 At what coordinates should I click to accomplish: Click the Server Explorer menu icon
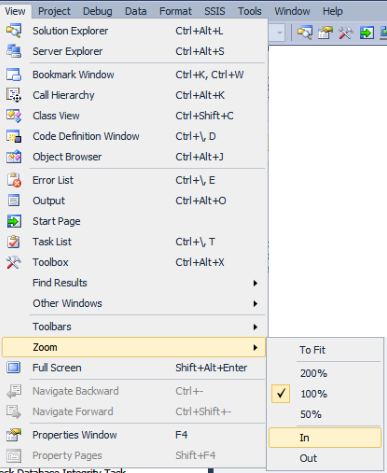(14, 51)
